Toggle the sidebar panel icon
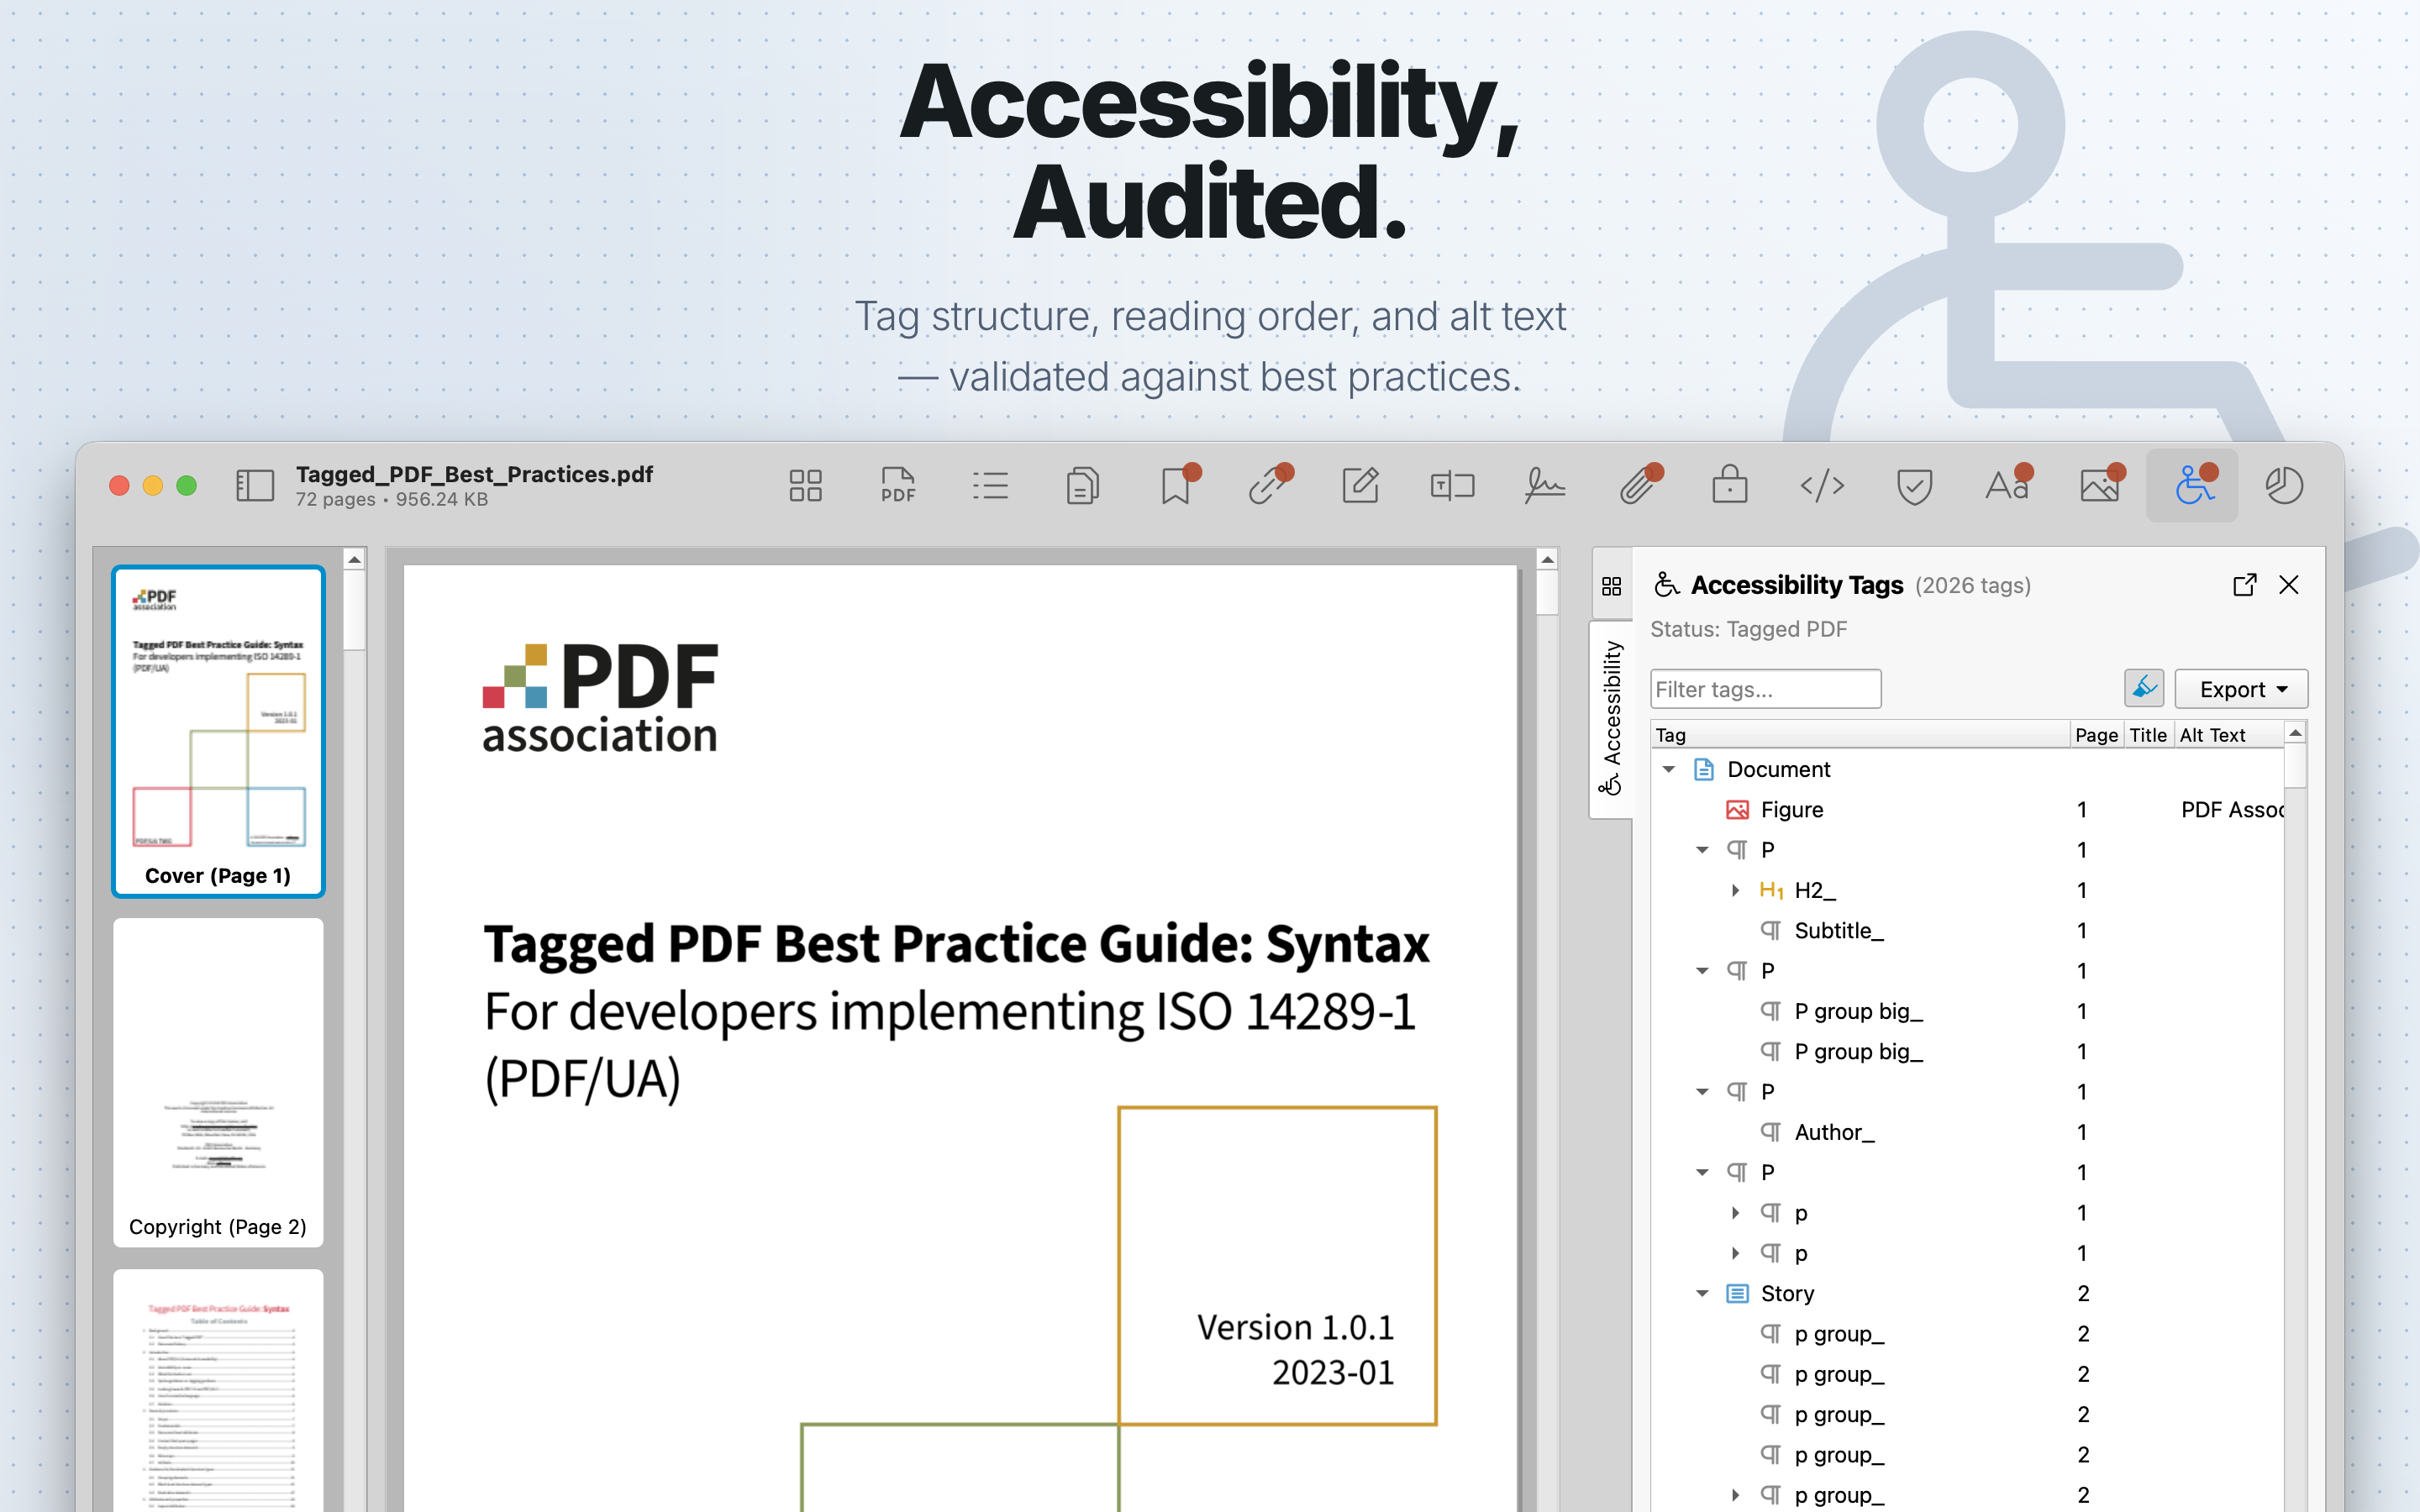This screenshot has width=2420, height=1512. [254, 486]
